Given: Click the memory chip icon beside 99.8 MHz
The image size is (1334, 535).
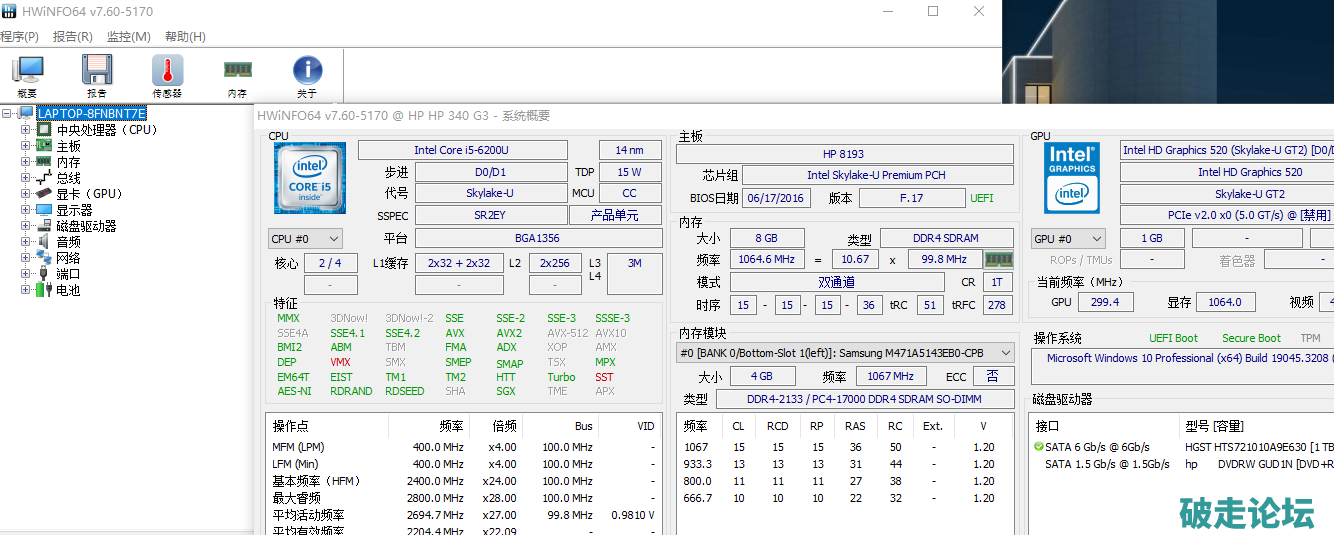Looking at the screenshot, I should 998,260.
